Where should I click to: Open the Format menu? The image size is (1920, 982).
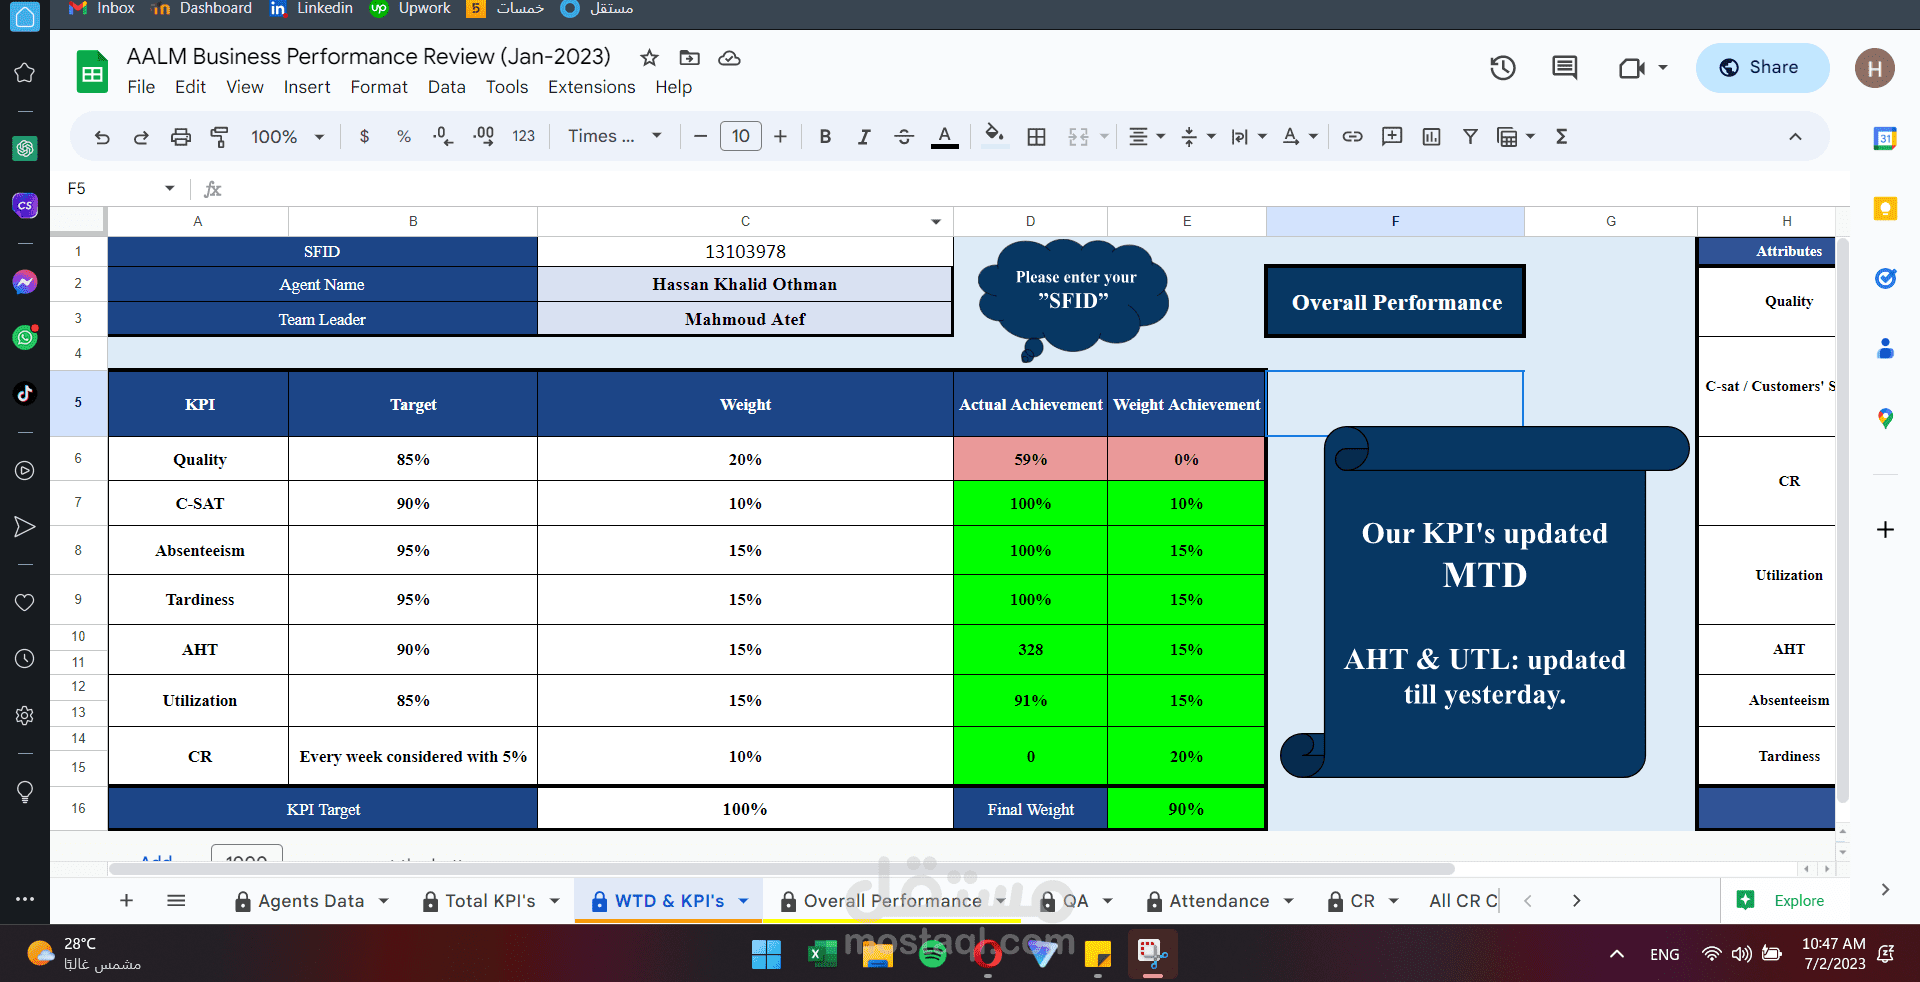379,87
